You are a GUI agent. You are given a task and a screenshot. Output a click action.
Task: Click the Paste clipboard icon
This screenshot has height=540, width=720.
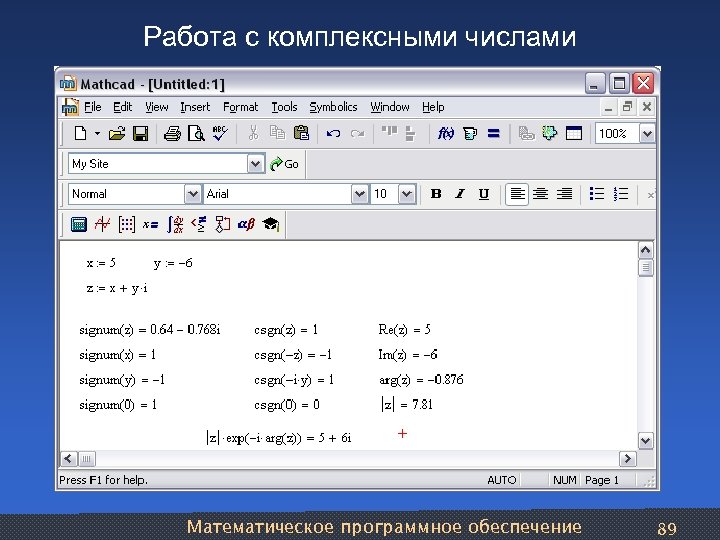[301, 133]
